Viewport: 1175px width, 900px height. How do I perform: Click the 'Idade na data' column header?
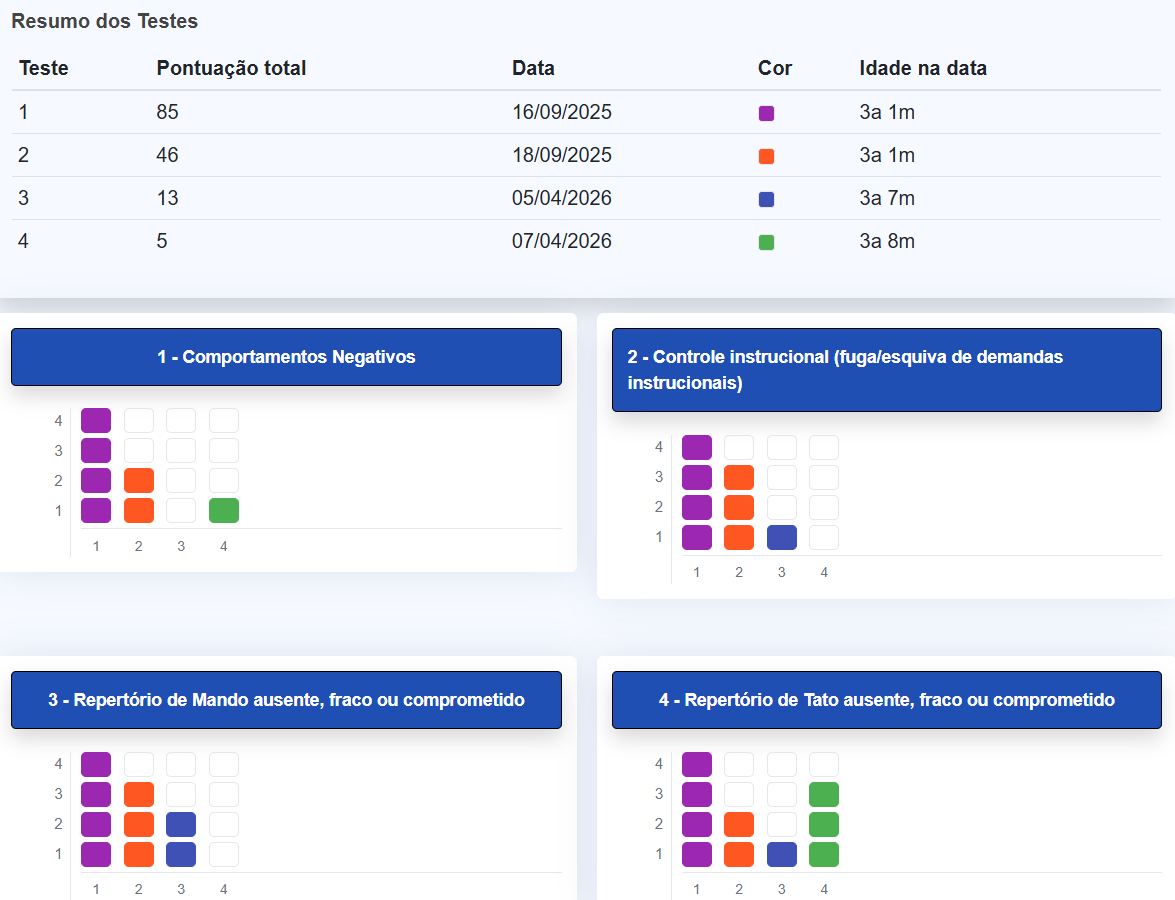point(922,68)
